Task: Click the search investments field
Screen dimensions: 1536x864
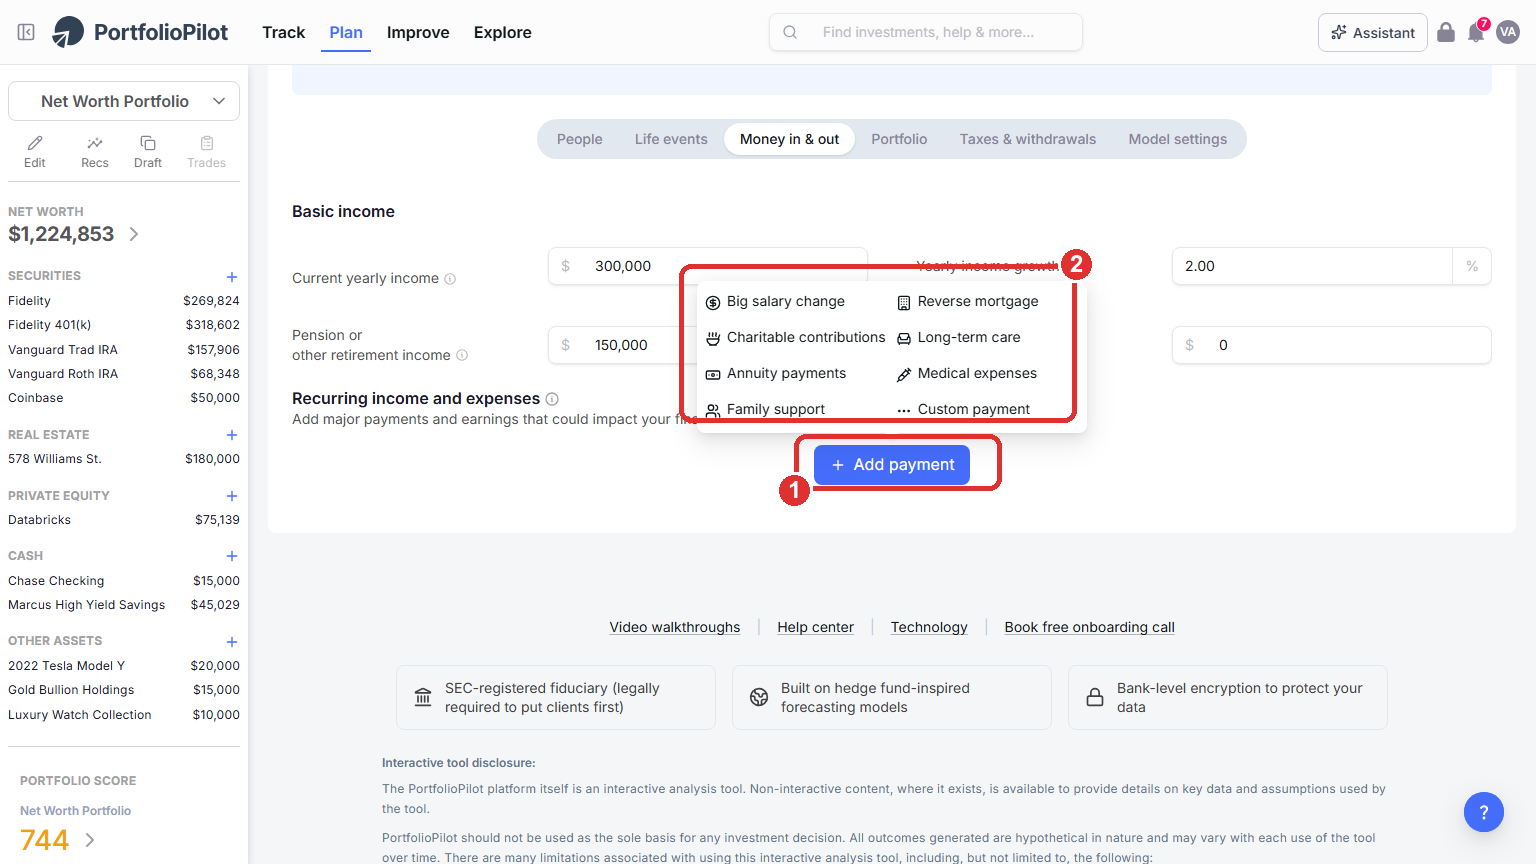Action: [x=926, y=32]
